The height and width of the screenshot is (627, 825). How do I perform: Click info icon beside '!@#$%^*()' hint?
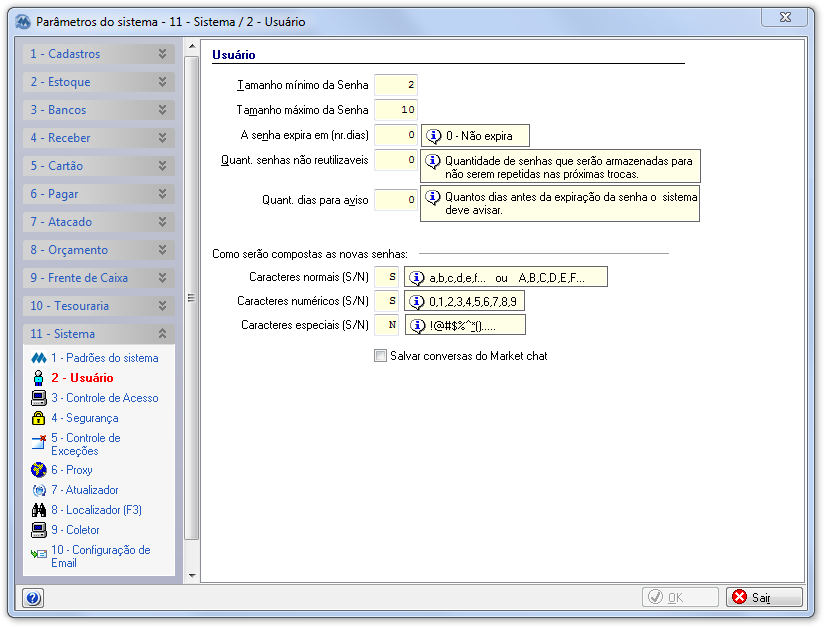(x=417, y=326)
